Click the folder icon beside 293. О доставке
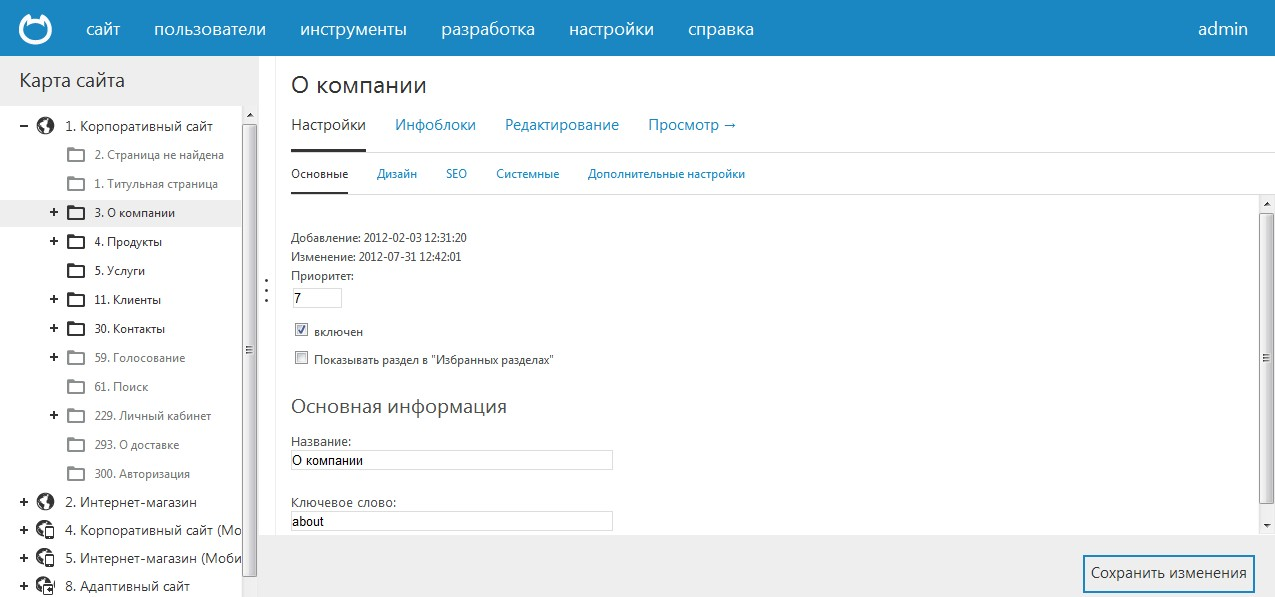The image size is (1275, 597). click(x=78, y=444)
